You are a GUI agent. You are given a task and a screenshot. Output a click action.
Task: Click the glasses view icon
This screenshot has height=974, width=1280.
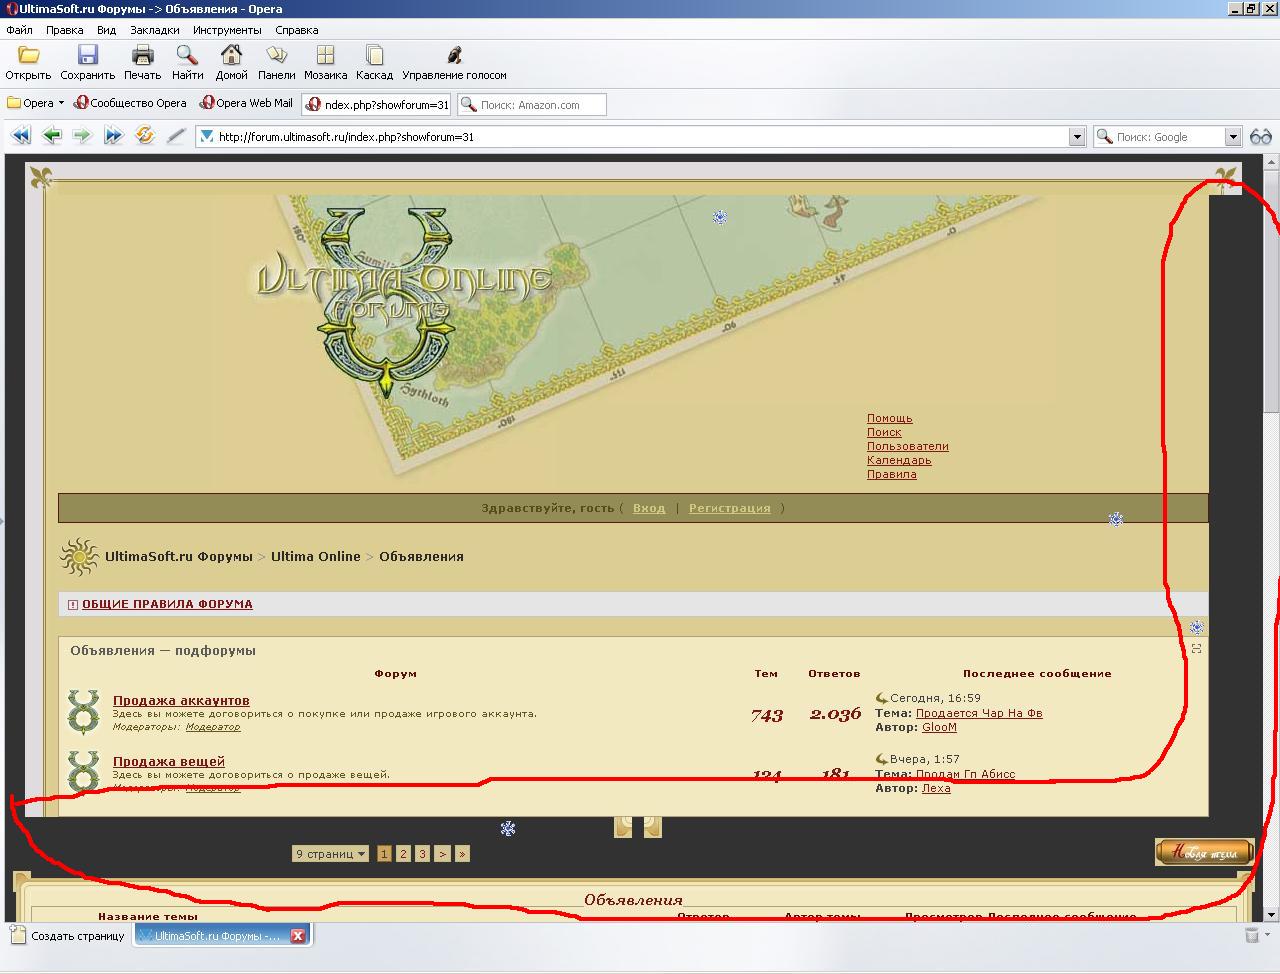coord(1261,137)
